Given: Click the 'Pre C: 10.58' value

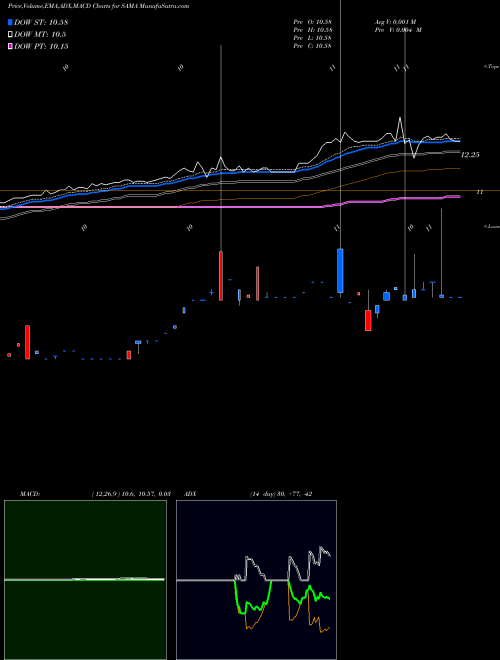Looking at the screenshot, I should 313,46.
